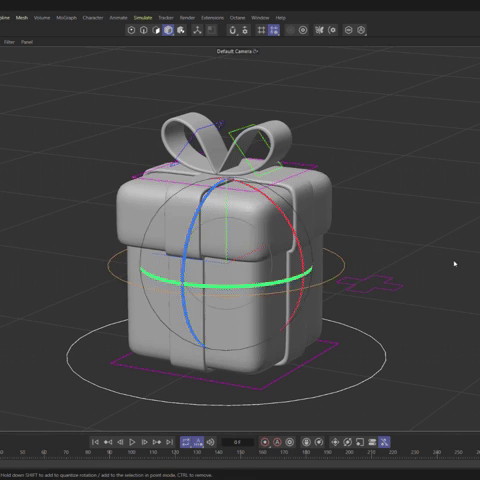Image resolution: width=480 pixels, height=480 pixels.
Task: Click frame 100 on timeline ruler
Action: [131, 452]
